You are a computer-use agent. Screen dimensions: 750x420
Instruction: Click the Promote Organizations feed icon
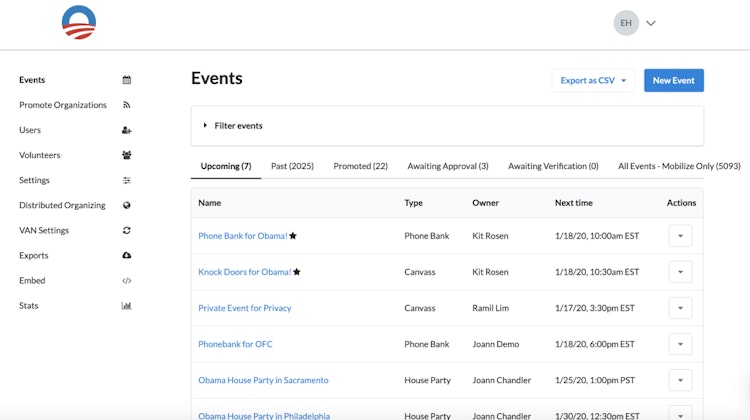pos(127,105)
